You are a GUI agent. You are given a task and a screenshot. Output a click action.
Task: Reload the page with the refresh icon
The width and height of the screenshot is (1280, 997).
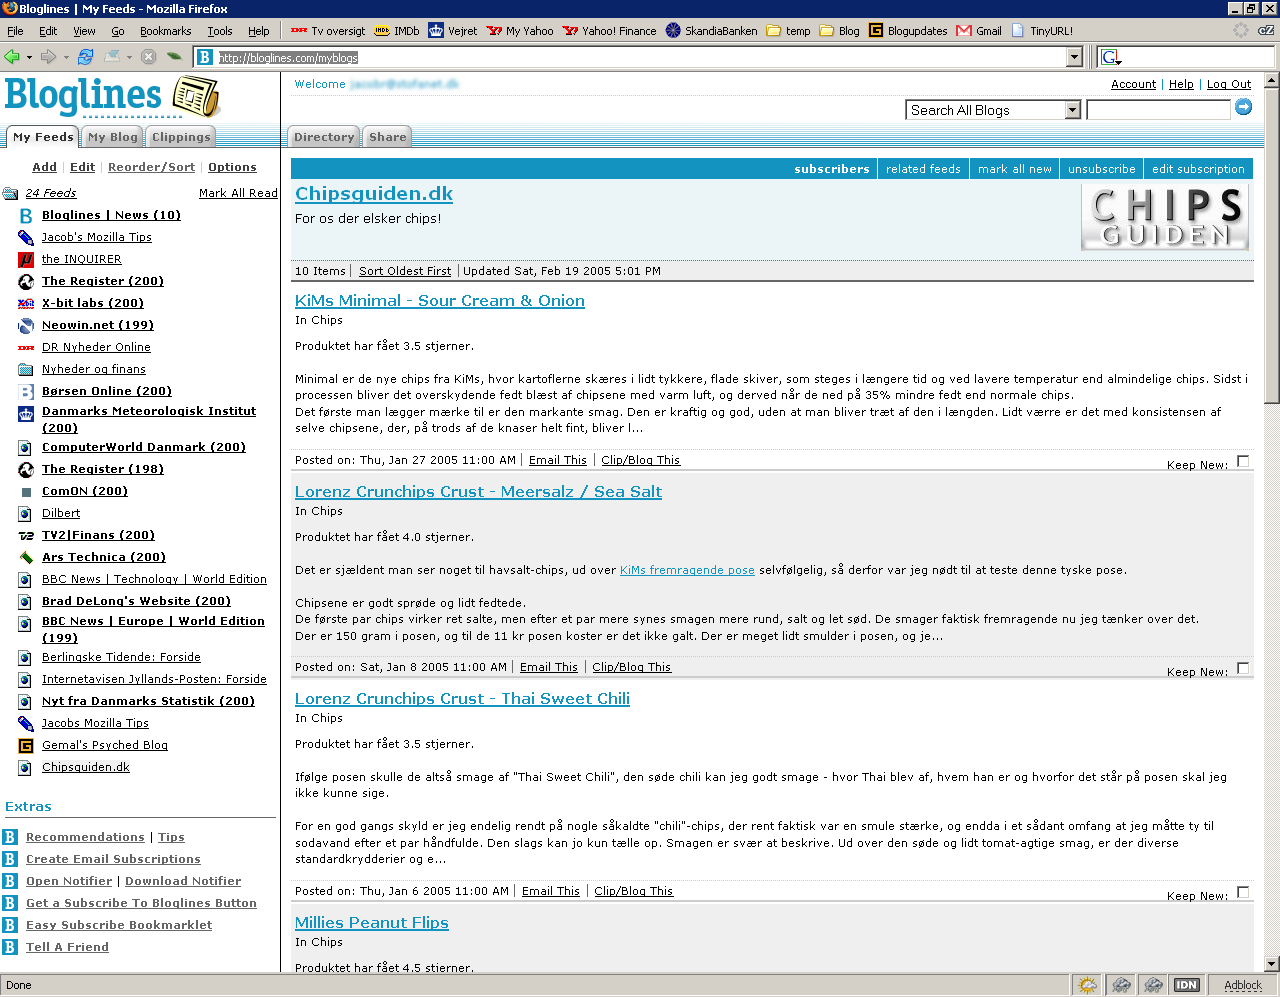point(85,57)
